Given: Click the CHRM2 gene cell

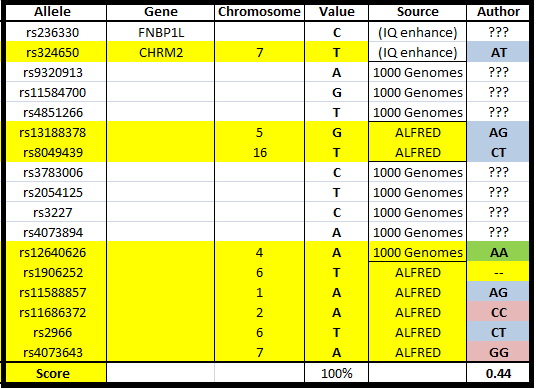Looking at the screenshot, I should click(x=160, y=52).
